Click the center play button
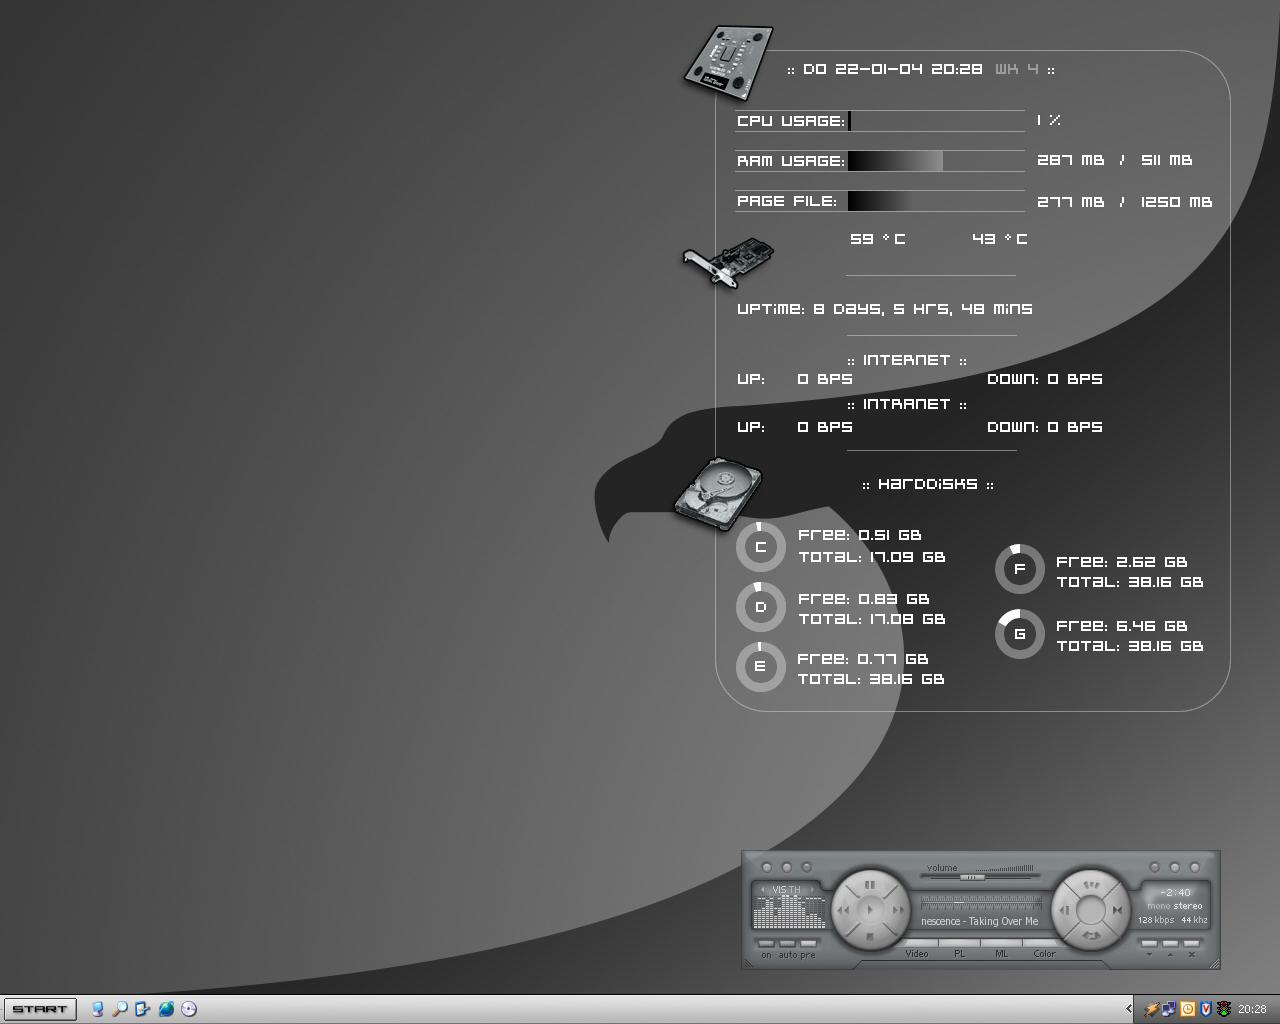 coord(870,911)
